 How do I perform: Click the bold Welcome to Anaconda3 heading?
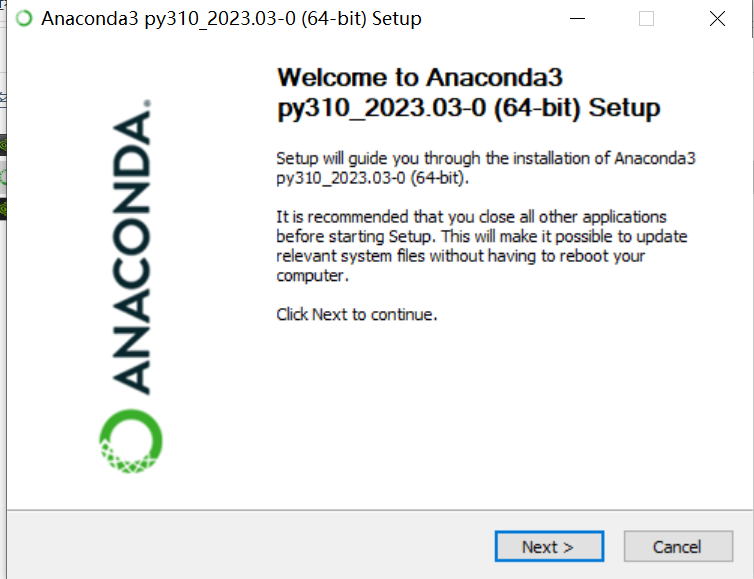click(468, 92)
